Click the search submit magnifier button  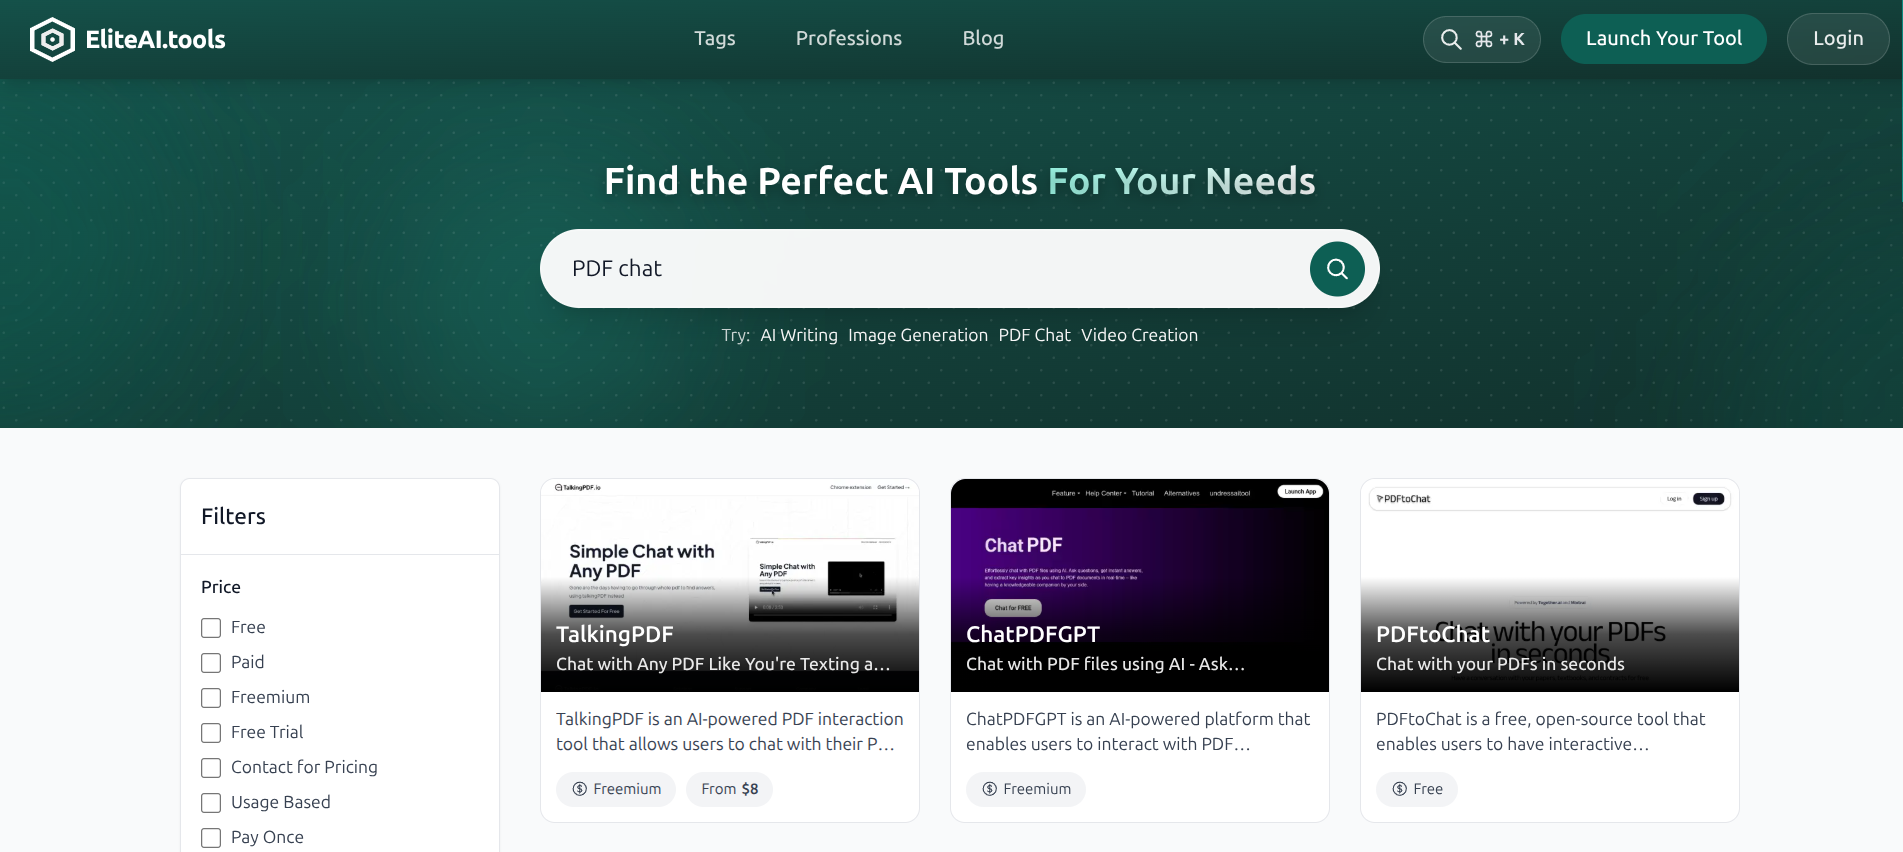click(x=1337, y=269)
